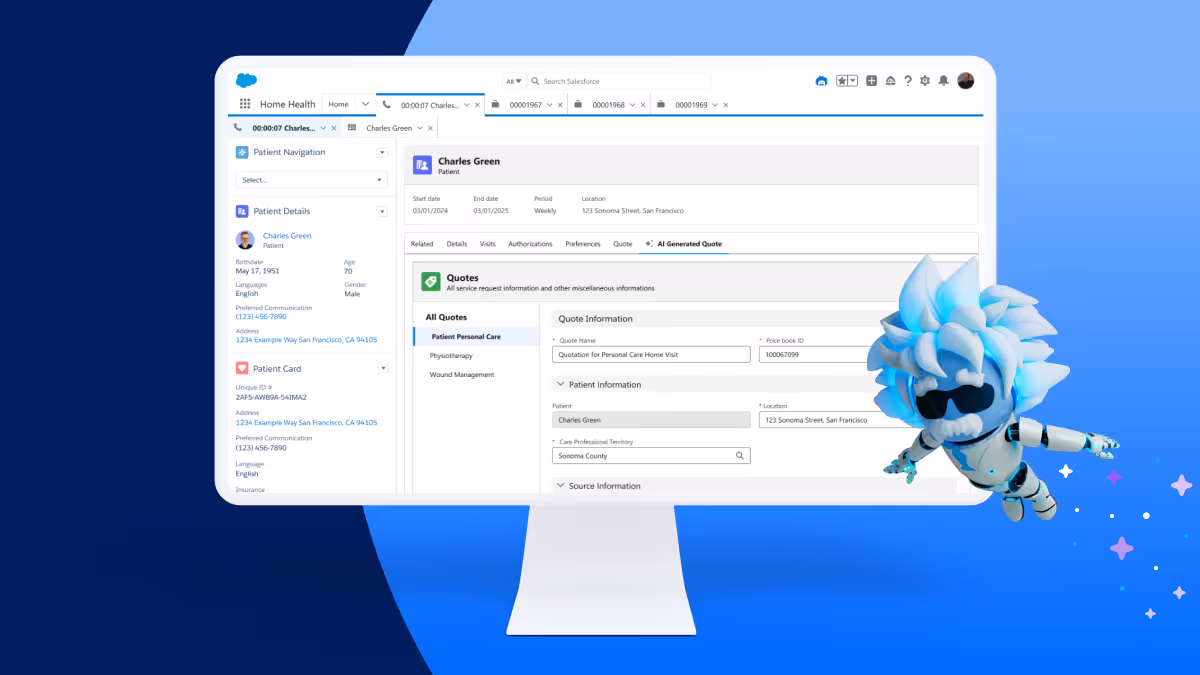Open address link in Patient Details
Screen dimensions: 1200x675
point(306,340)
